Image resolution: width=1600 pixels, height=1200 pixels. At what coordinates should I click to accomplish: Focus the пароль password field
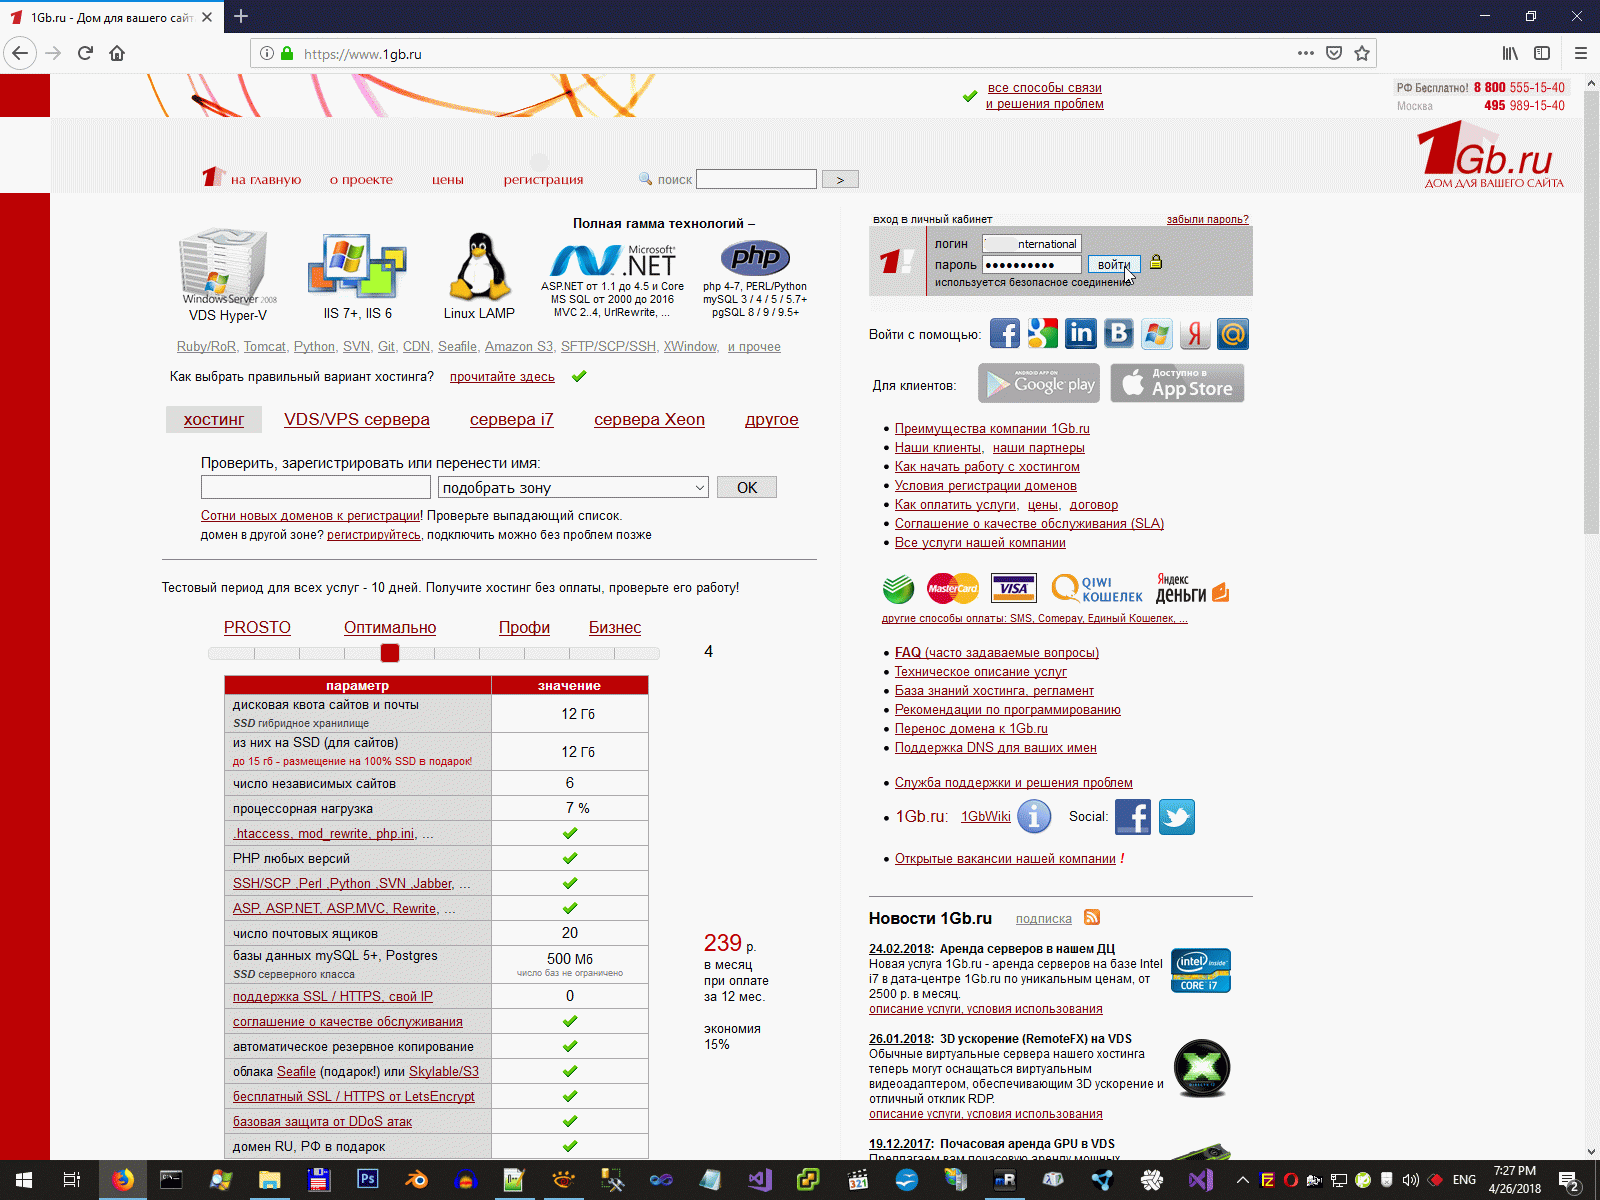[x=1032, y=265]
